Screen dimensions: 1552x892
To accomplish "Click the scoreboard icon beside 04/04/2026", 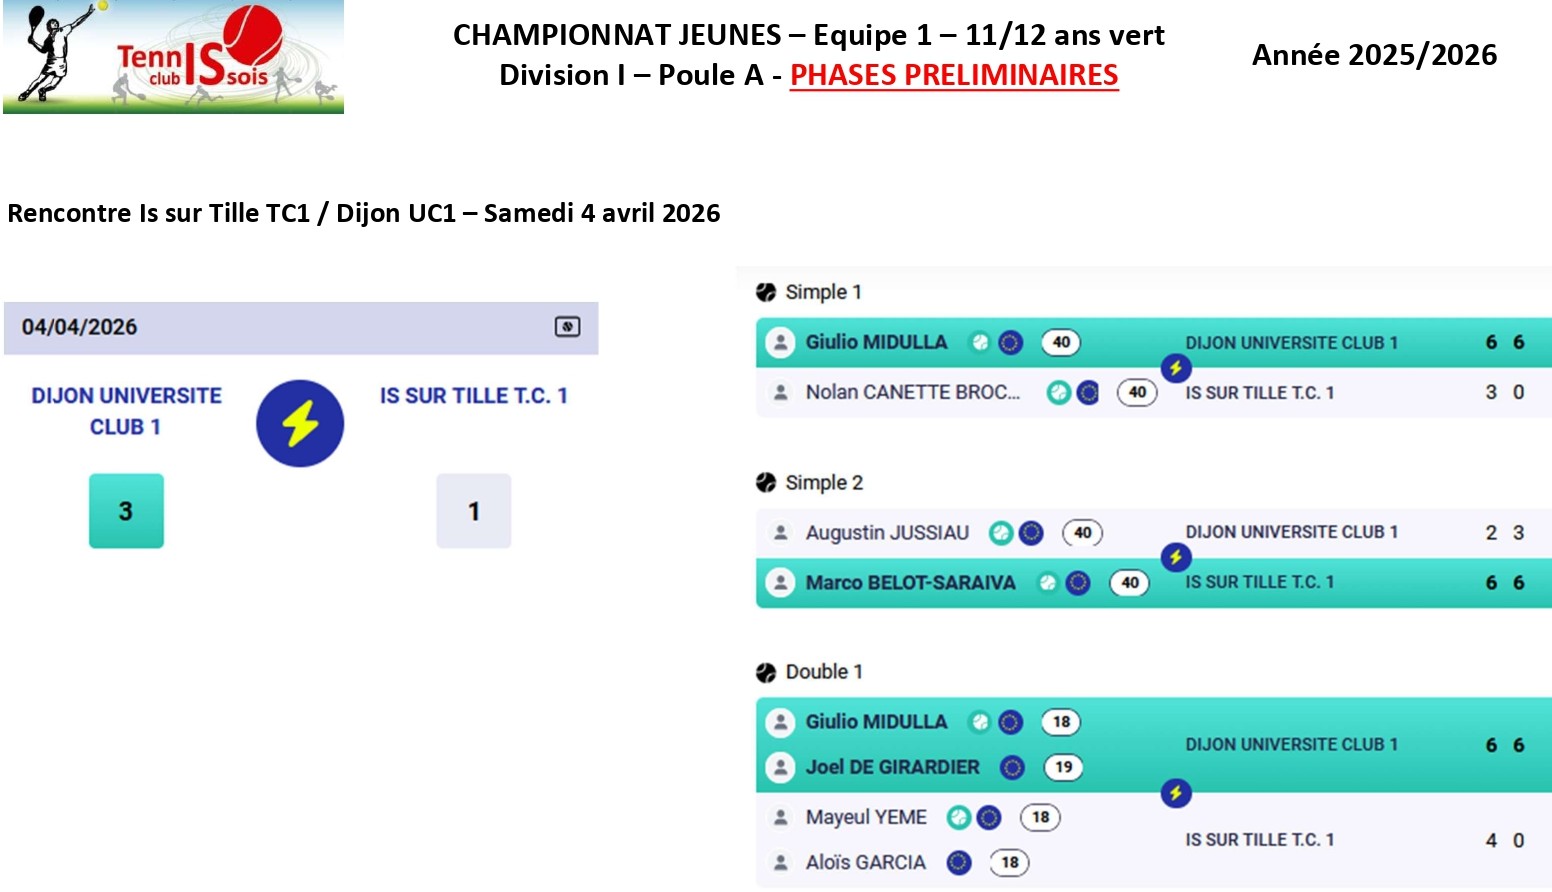I will coord(567,327).
